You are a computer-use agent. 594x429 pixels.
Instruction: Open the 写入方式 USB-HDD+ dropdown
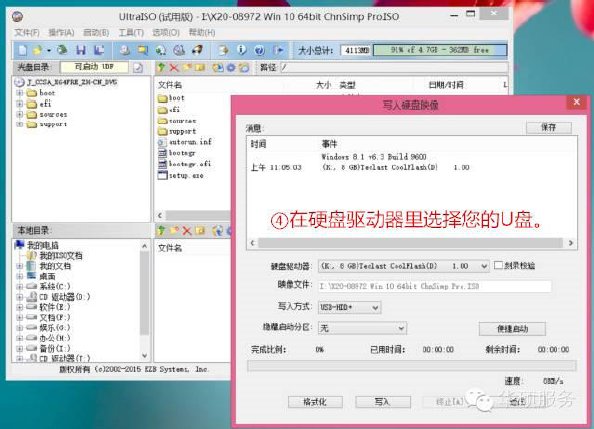point(375,307)
